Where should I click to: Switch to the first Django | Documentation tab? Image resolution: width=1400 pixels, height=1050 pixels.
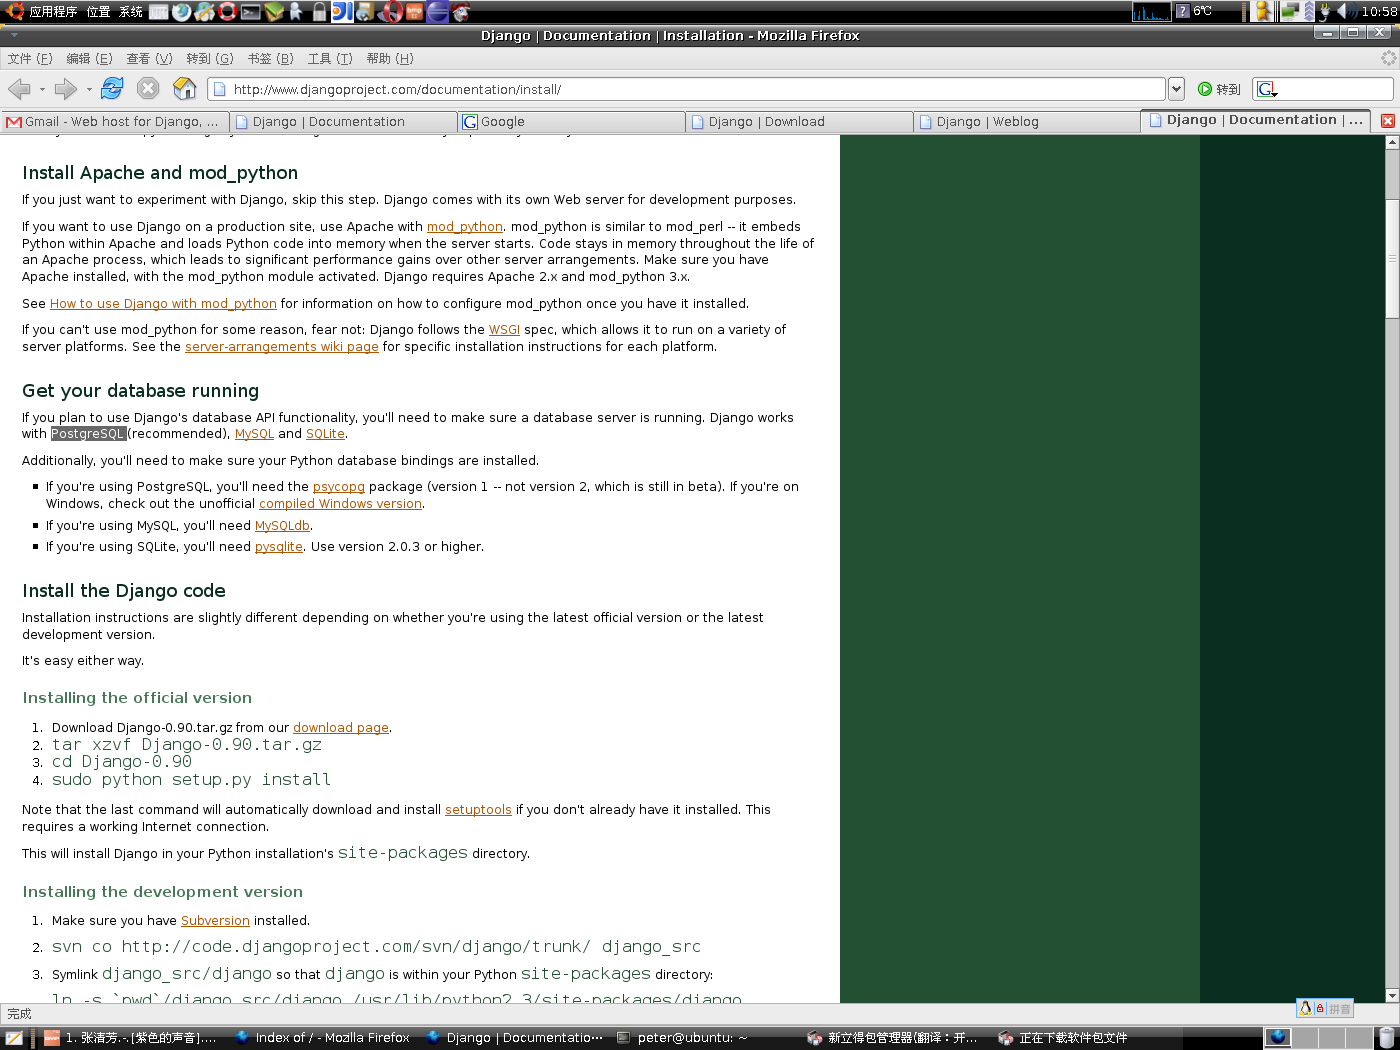(343, 122)
